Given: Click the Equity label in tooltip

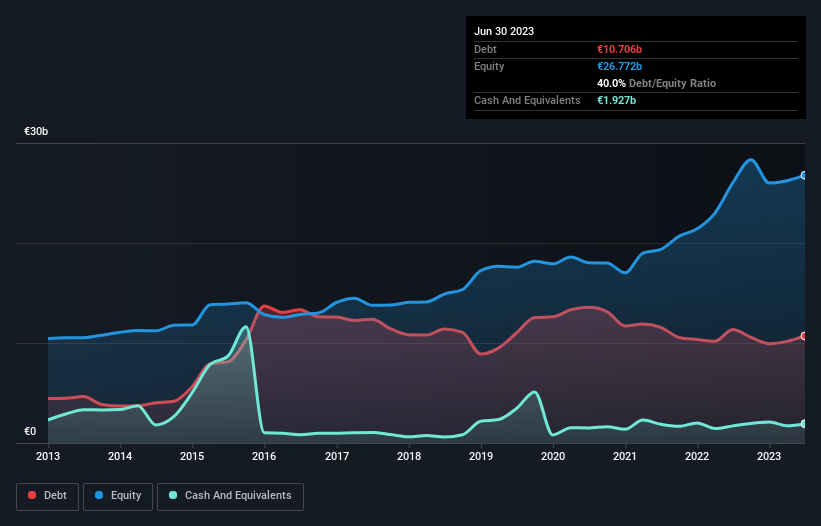Looking at the screenshot, I should point(489,66).
